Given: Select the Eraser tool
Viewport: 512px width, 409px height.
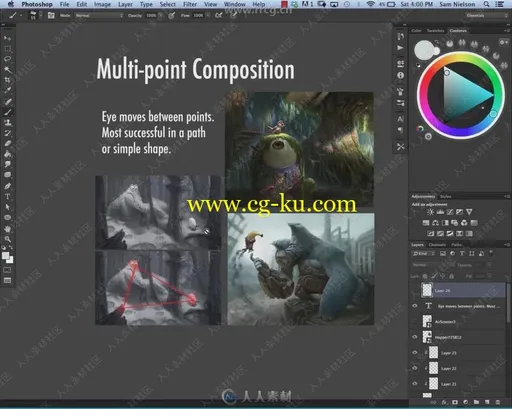Looking at the screenshot, I should tap(7, 143).
